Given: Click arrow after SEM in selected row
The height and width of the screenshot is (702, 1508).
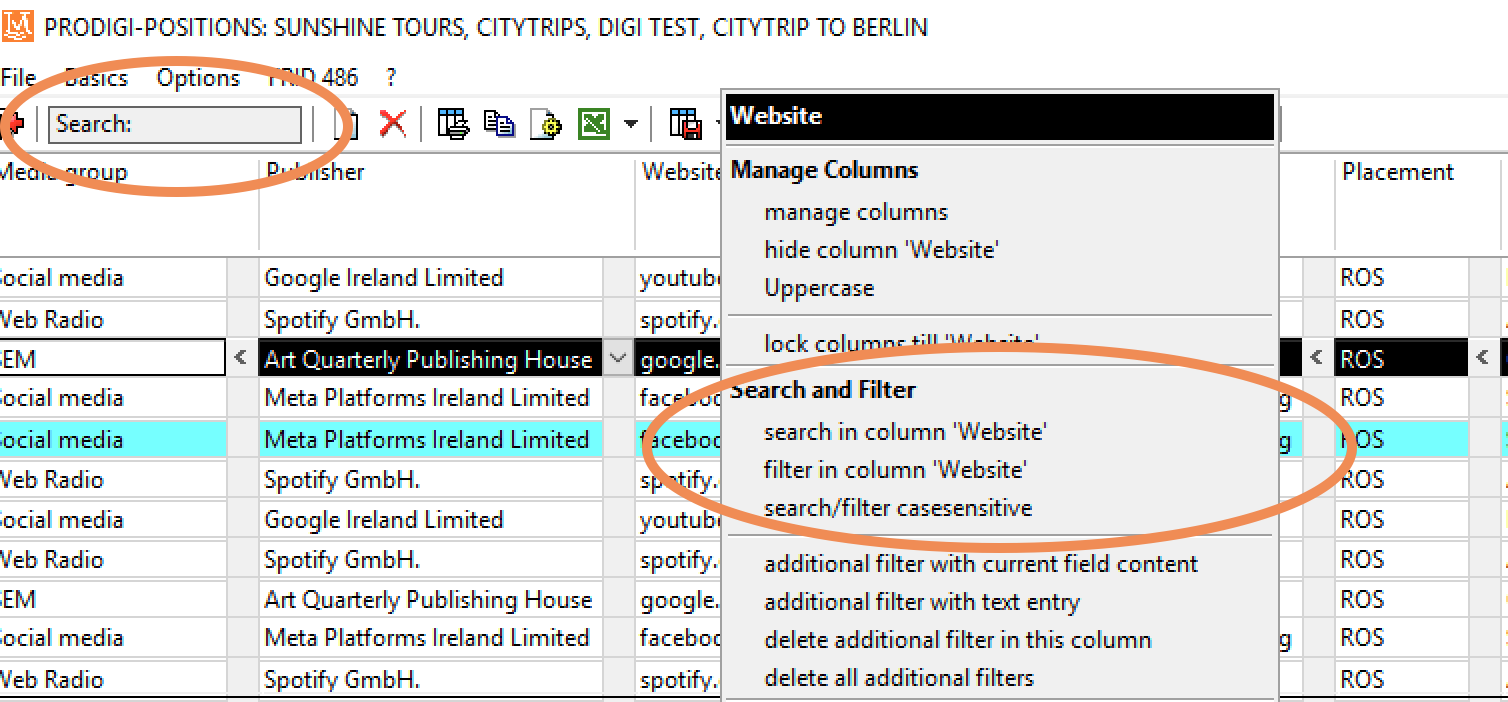Looking at the screenshot, I should pos(240,358).
